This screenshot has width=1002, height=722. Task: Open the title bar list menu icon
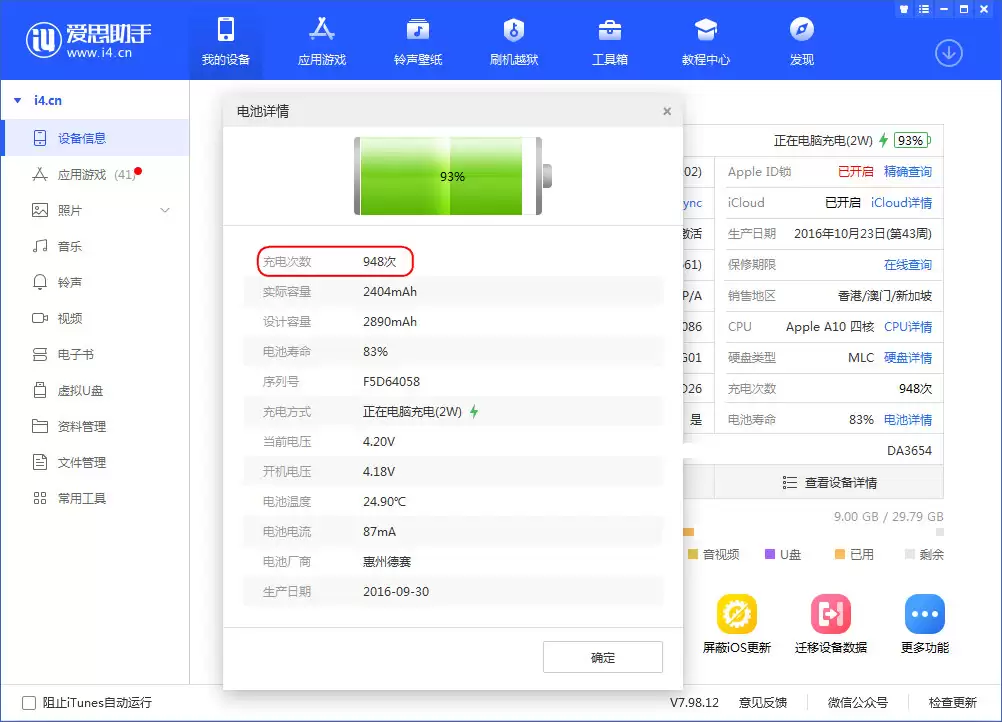click(x=924, y=9)
